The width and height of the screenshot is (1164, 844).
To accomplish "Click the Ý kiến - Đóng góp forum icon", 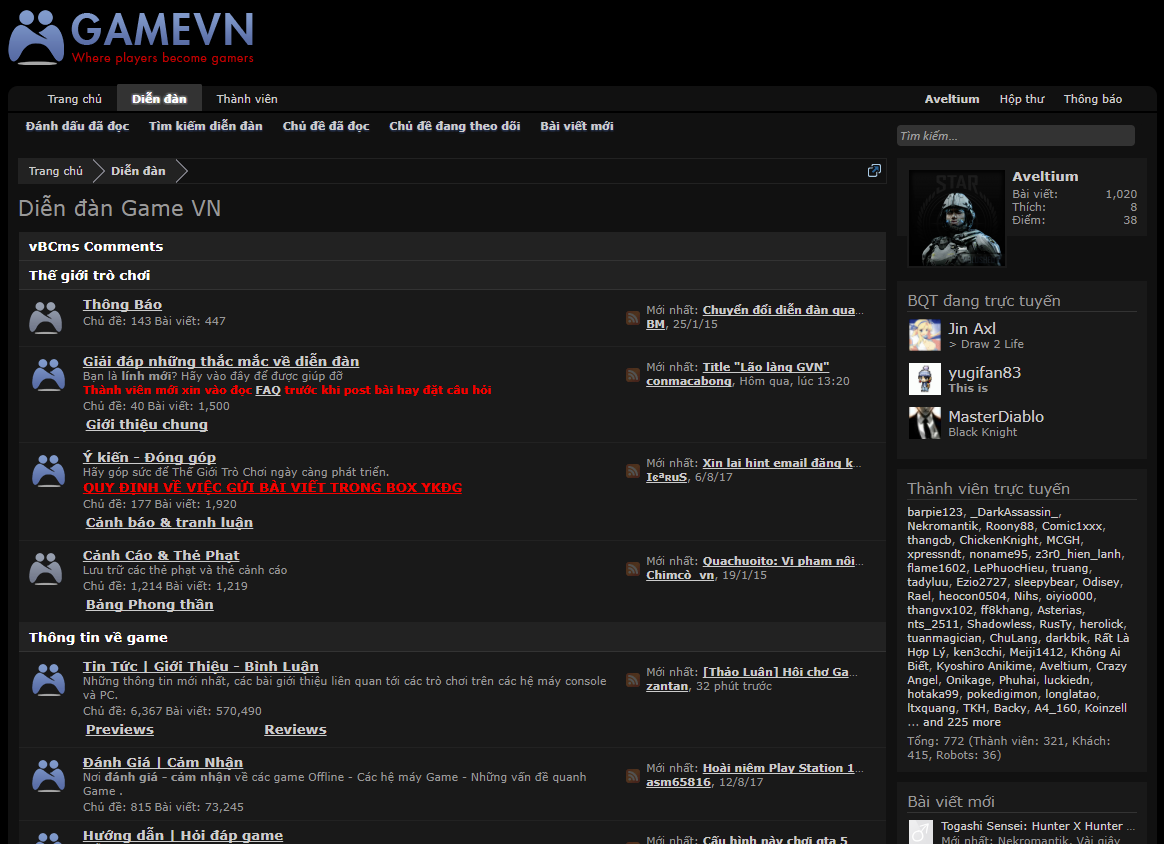I will click(x=48, y=471).
